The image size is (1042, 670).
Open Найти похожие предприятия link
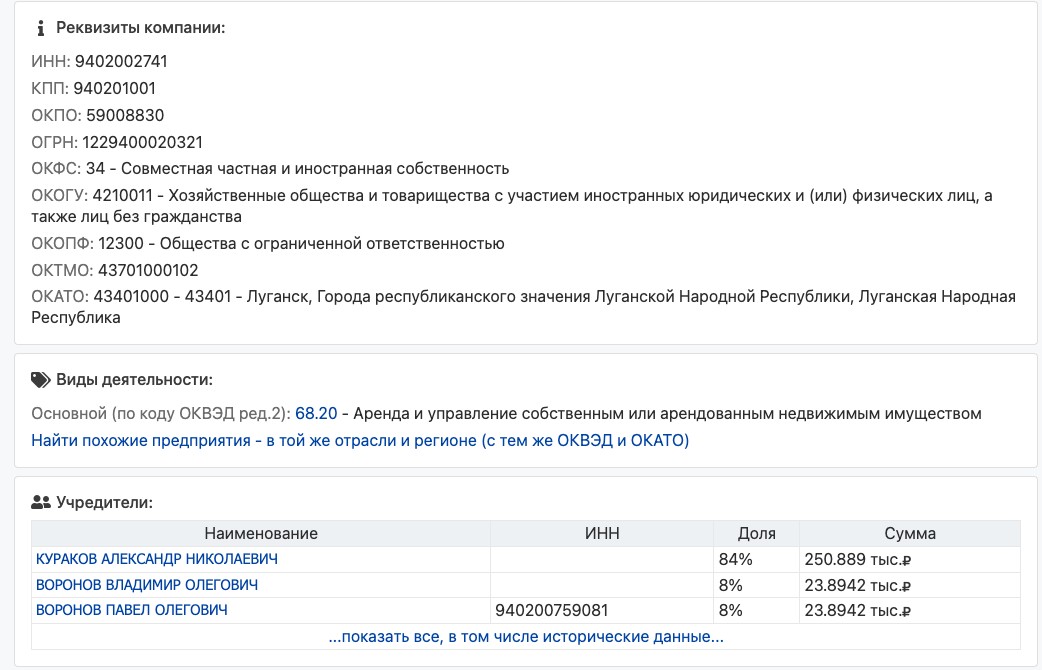click(359, 440)
